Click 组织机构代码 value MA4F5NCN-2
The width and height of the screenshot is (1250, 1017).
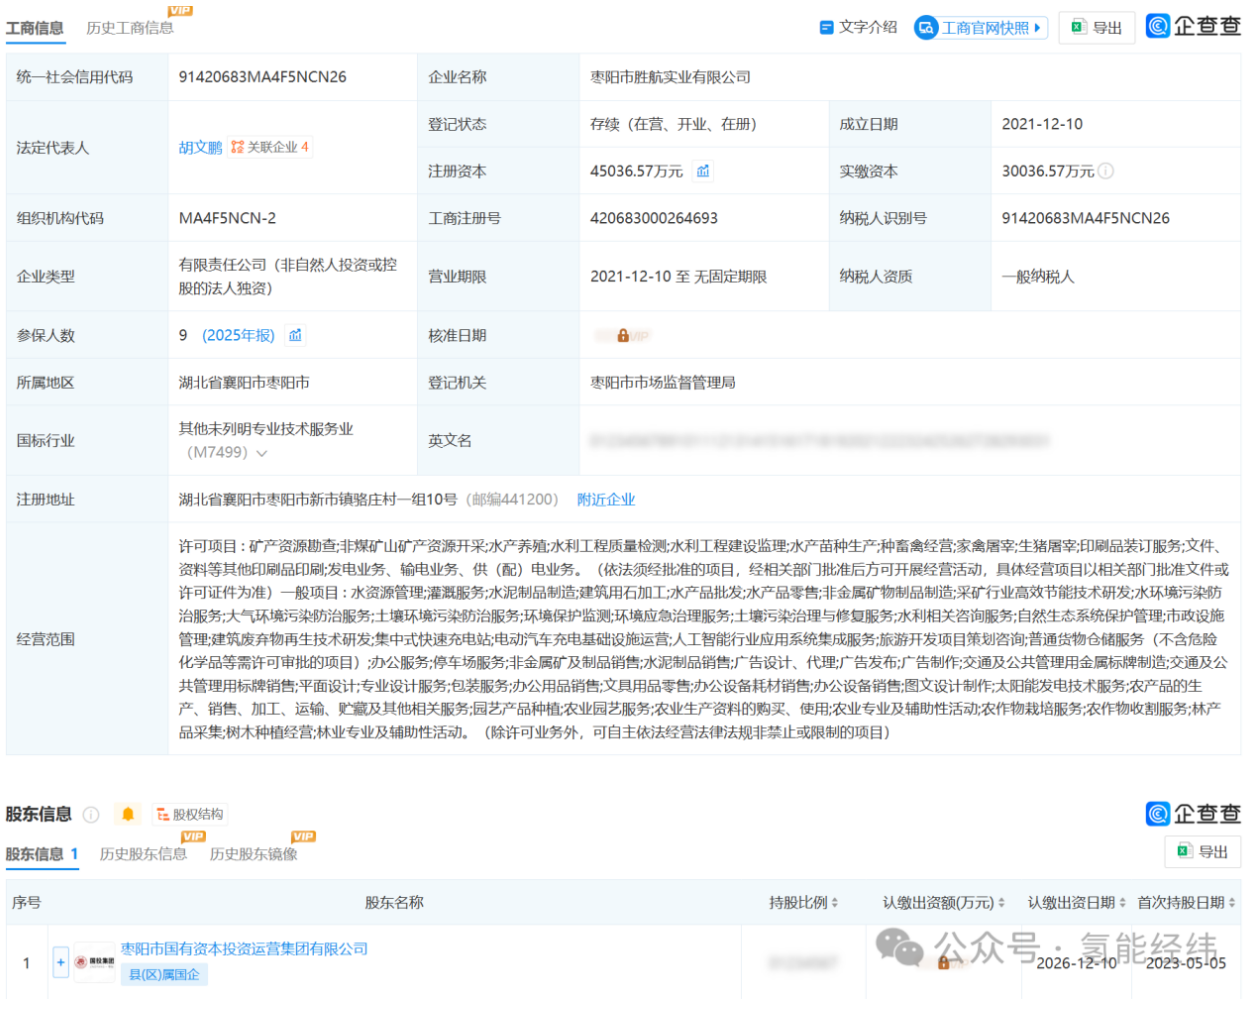click(x=227, y=218)
